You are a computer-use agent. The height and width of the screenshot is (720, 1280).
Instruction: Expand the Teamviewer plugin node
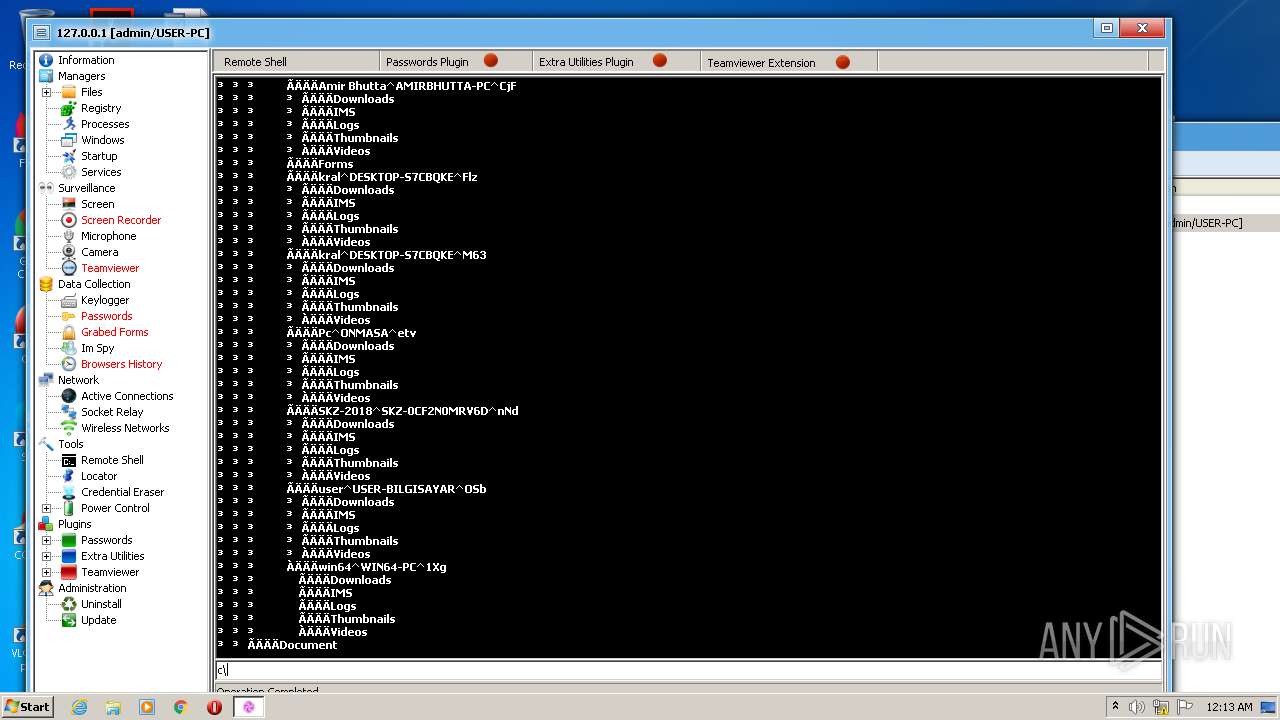point(46,572)
